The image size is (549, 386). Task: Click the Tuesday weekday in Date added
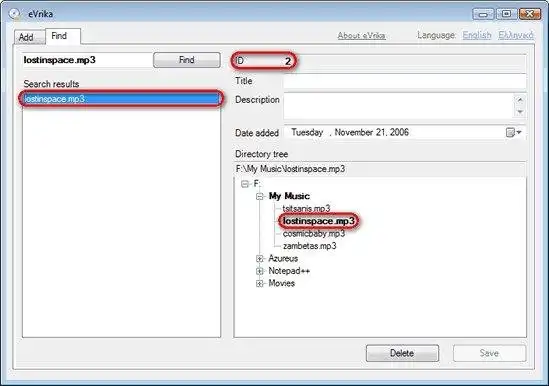pos(307,132)
